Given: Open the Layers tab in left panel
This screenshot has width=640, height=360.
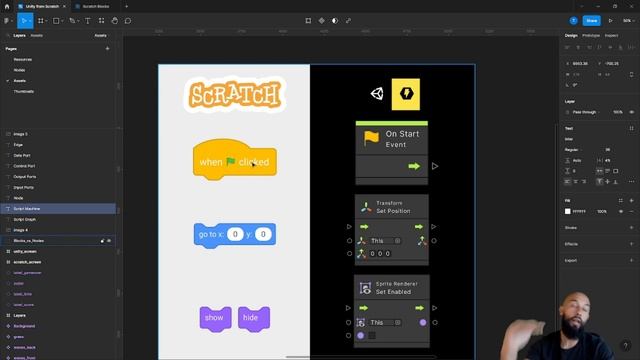Looking at the screenshot, I should (19, 36).
